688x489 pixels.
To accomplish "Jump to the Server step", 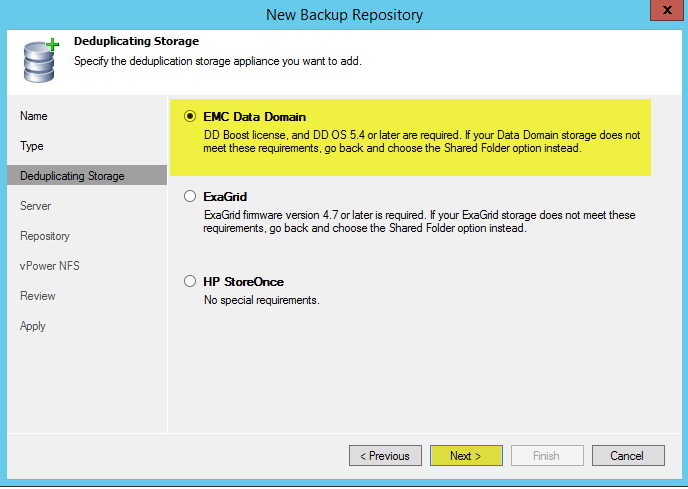I will 36,206.
